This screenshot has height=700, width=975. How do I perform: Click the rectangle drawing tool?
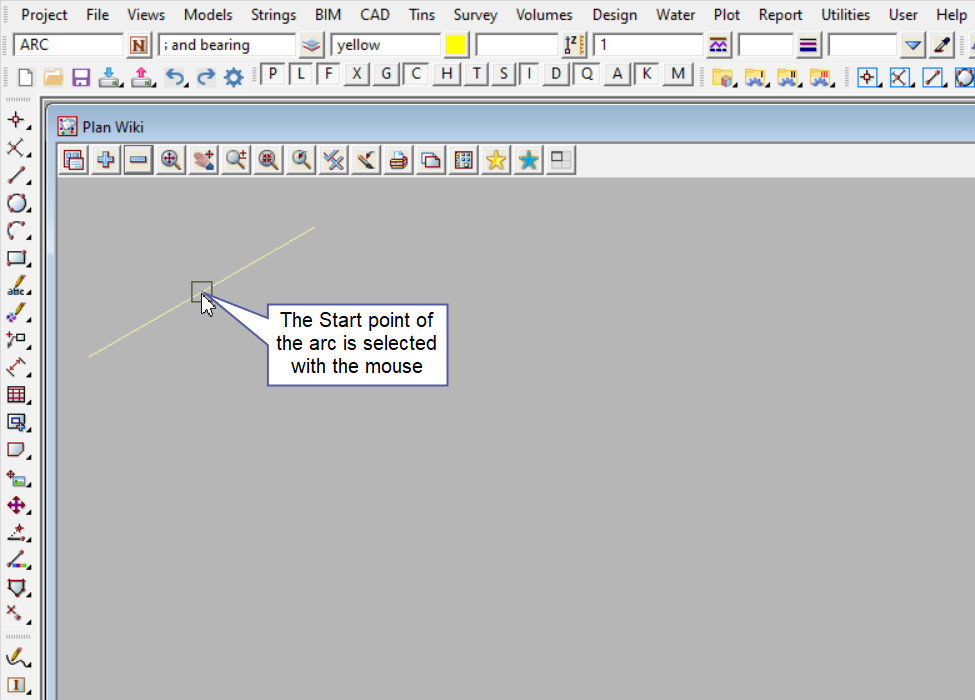(16, 258)
